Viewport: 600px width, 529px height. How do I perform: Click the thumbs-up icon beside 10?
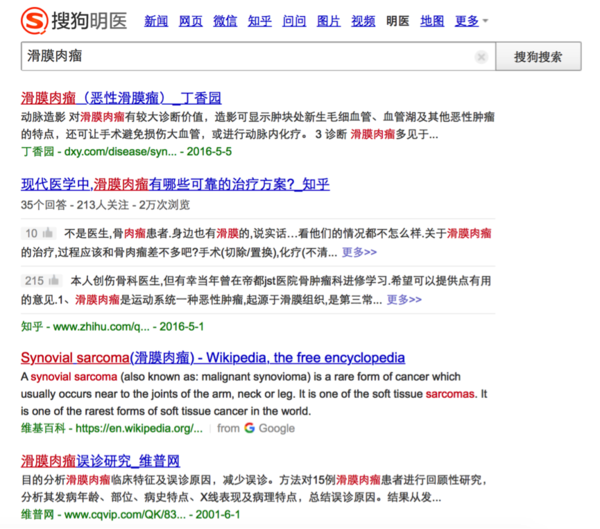(48, 233)
